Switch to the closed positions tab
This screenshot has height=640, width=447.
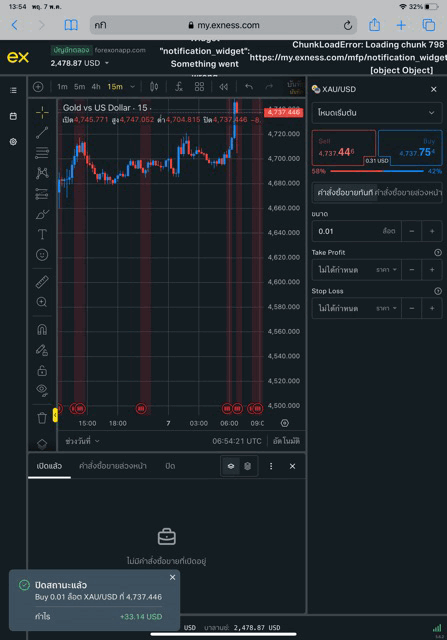click(170, 466)
